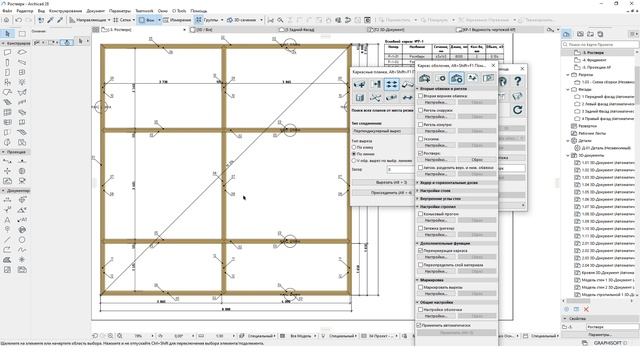Click the zoom magnifier icon in the top toolbar
The height and width of the screenshot is (360, 640).
pyautogui.click(x=280, y=20)
